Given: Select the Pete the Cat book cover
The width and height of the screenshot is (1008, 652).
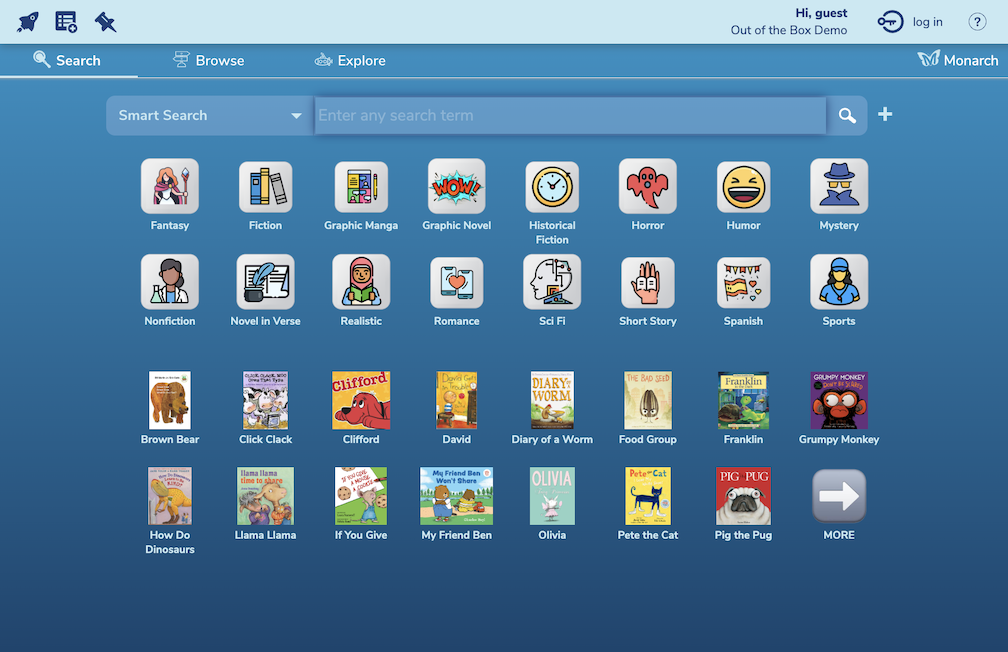Looking at the screenshot, I should coord(647,496).
